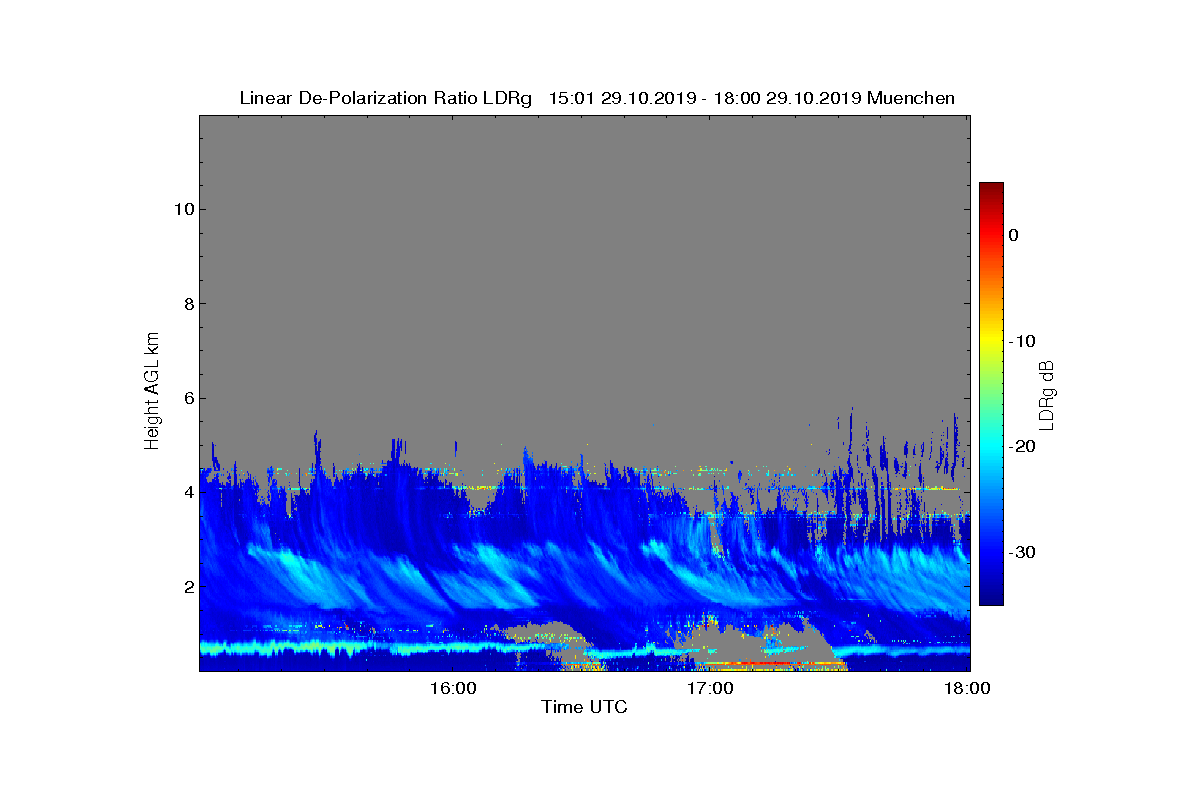The width and height of the screenshot is (1200, 800).
Task: Click the 17:00 time tick label
Action: pos(710,688)
